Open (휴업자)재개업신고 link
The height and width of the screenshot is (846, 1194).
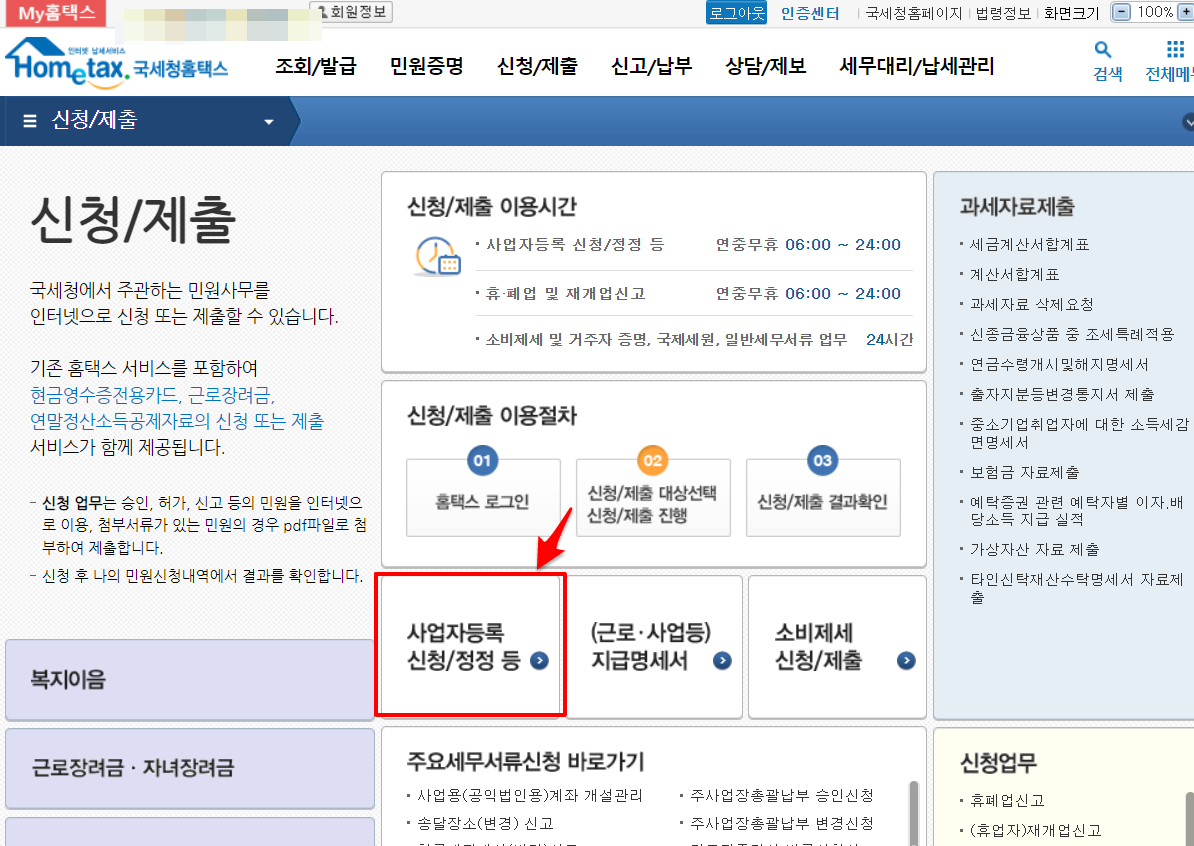coord(1035,830)
